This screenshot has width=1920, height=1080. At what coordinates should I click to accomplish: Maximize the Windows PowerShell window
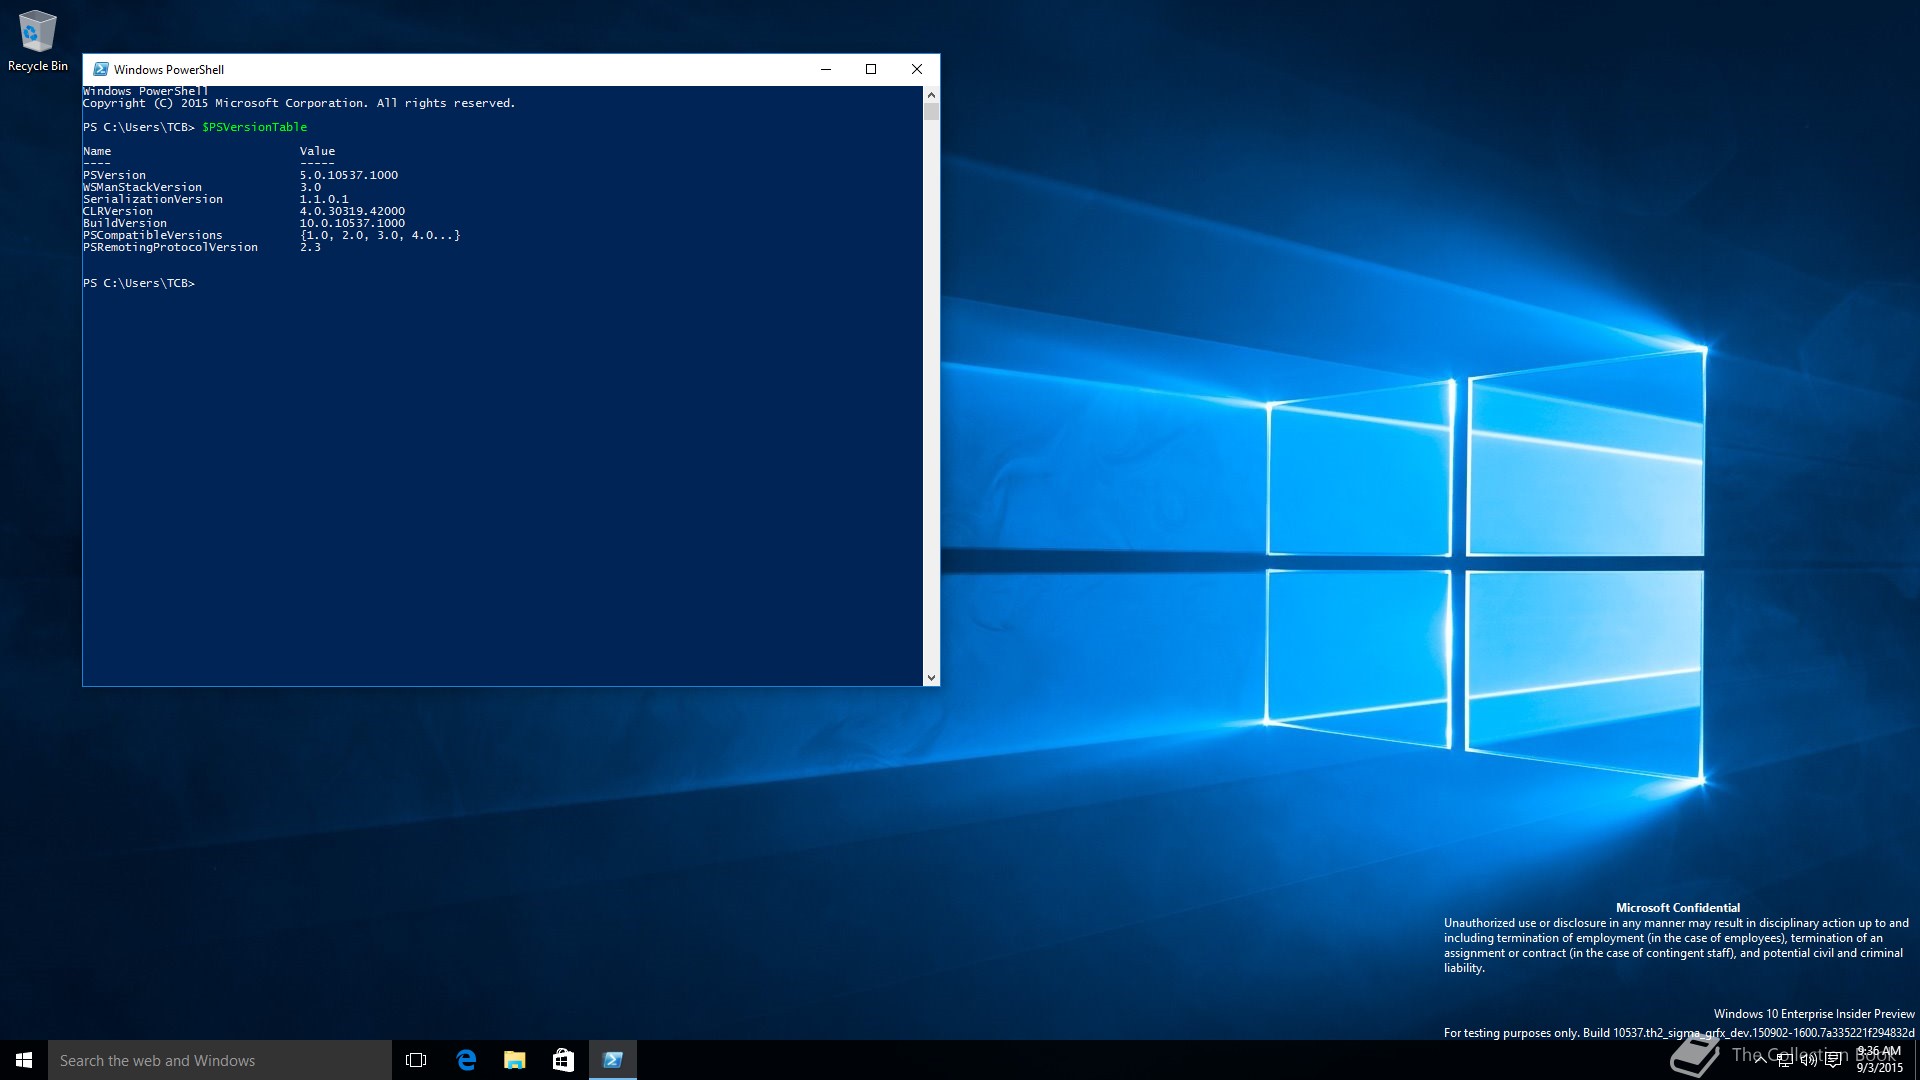871,69
